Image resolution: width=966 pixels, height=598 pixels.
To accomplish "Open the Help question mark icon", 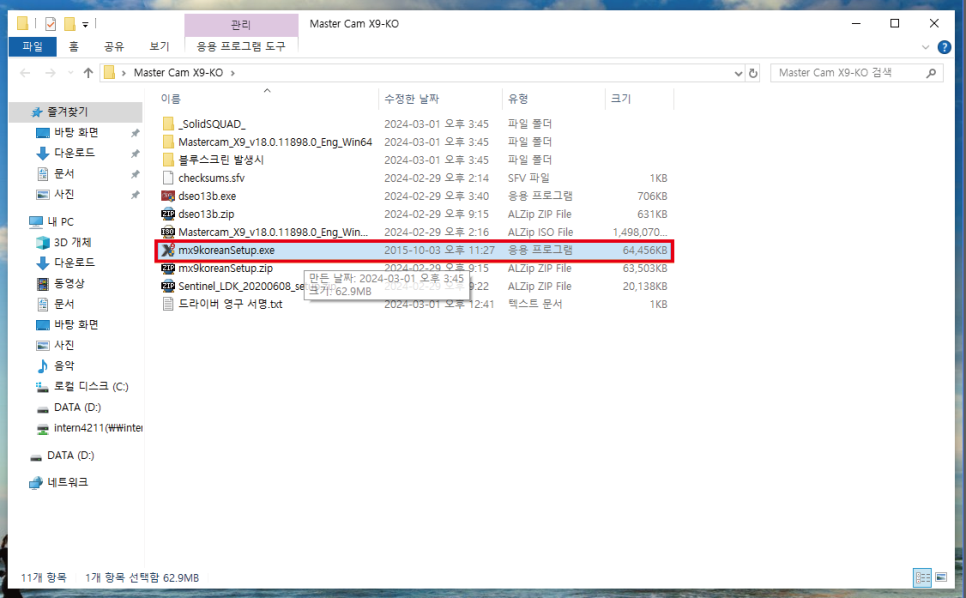I will click(x=944, y=47).
